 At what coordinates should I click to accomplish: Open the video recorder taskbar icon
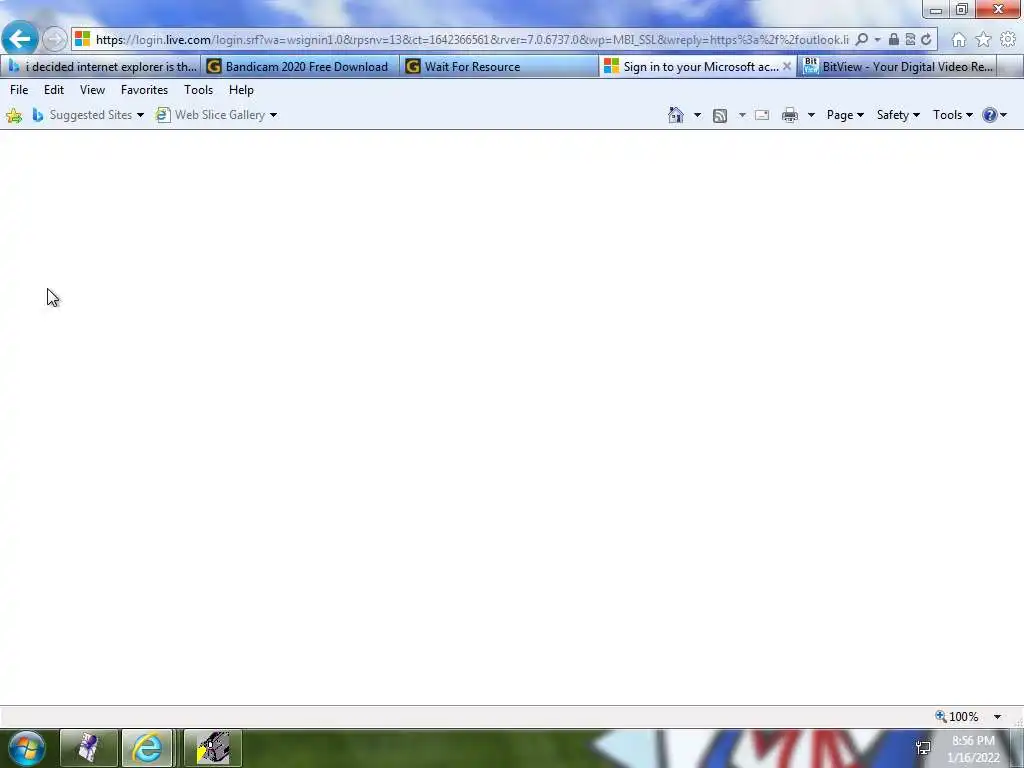click(213, 748)
